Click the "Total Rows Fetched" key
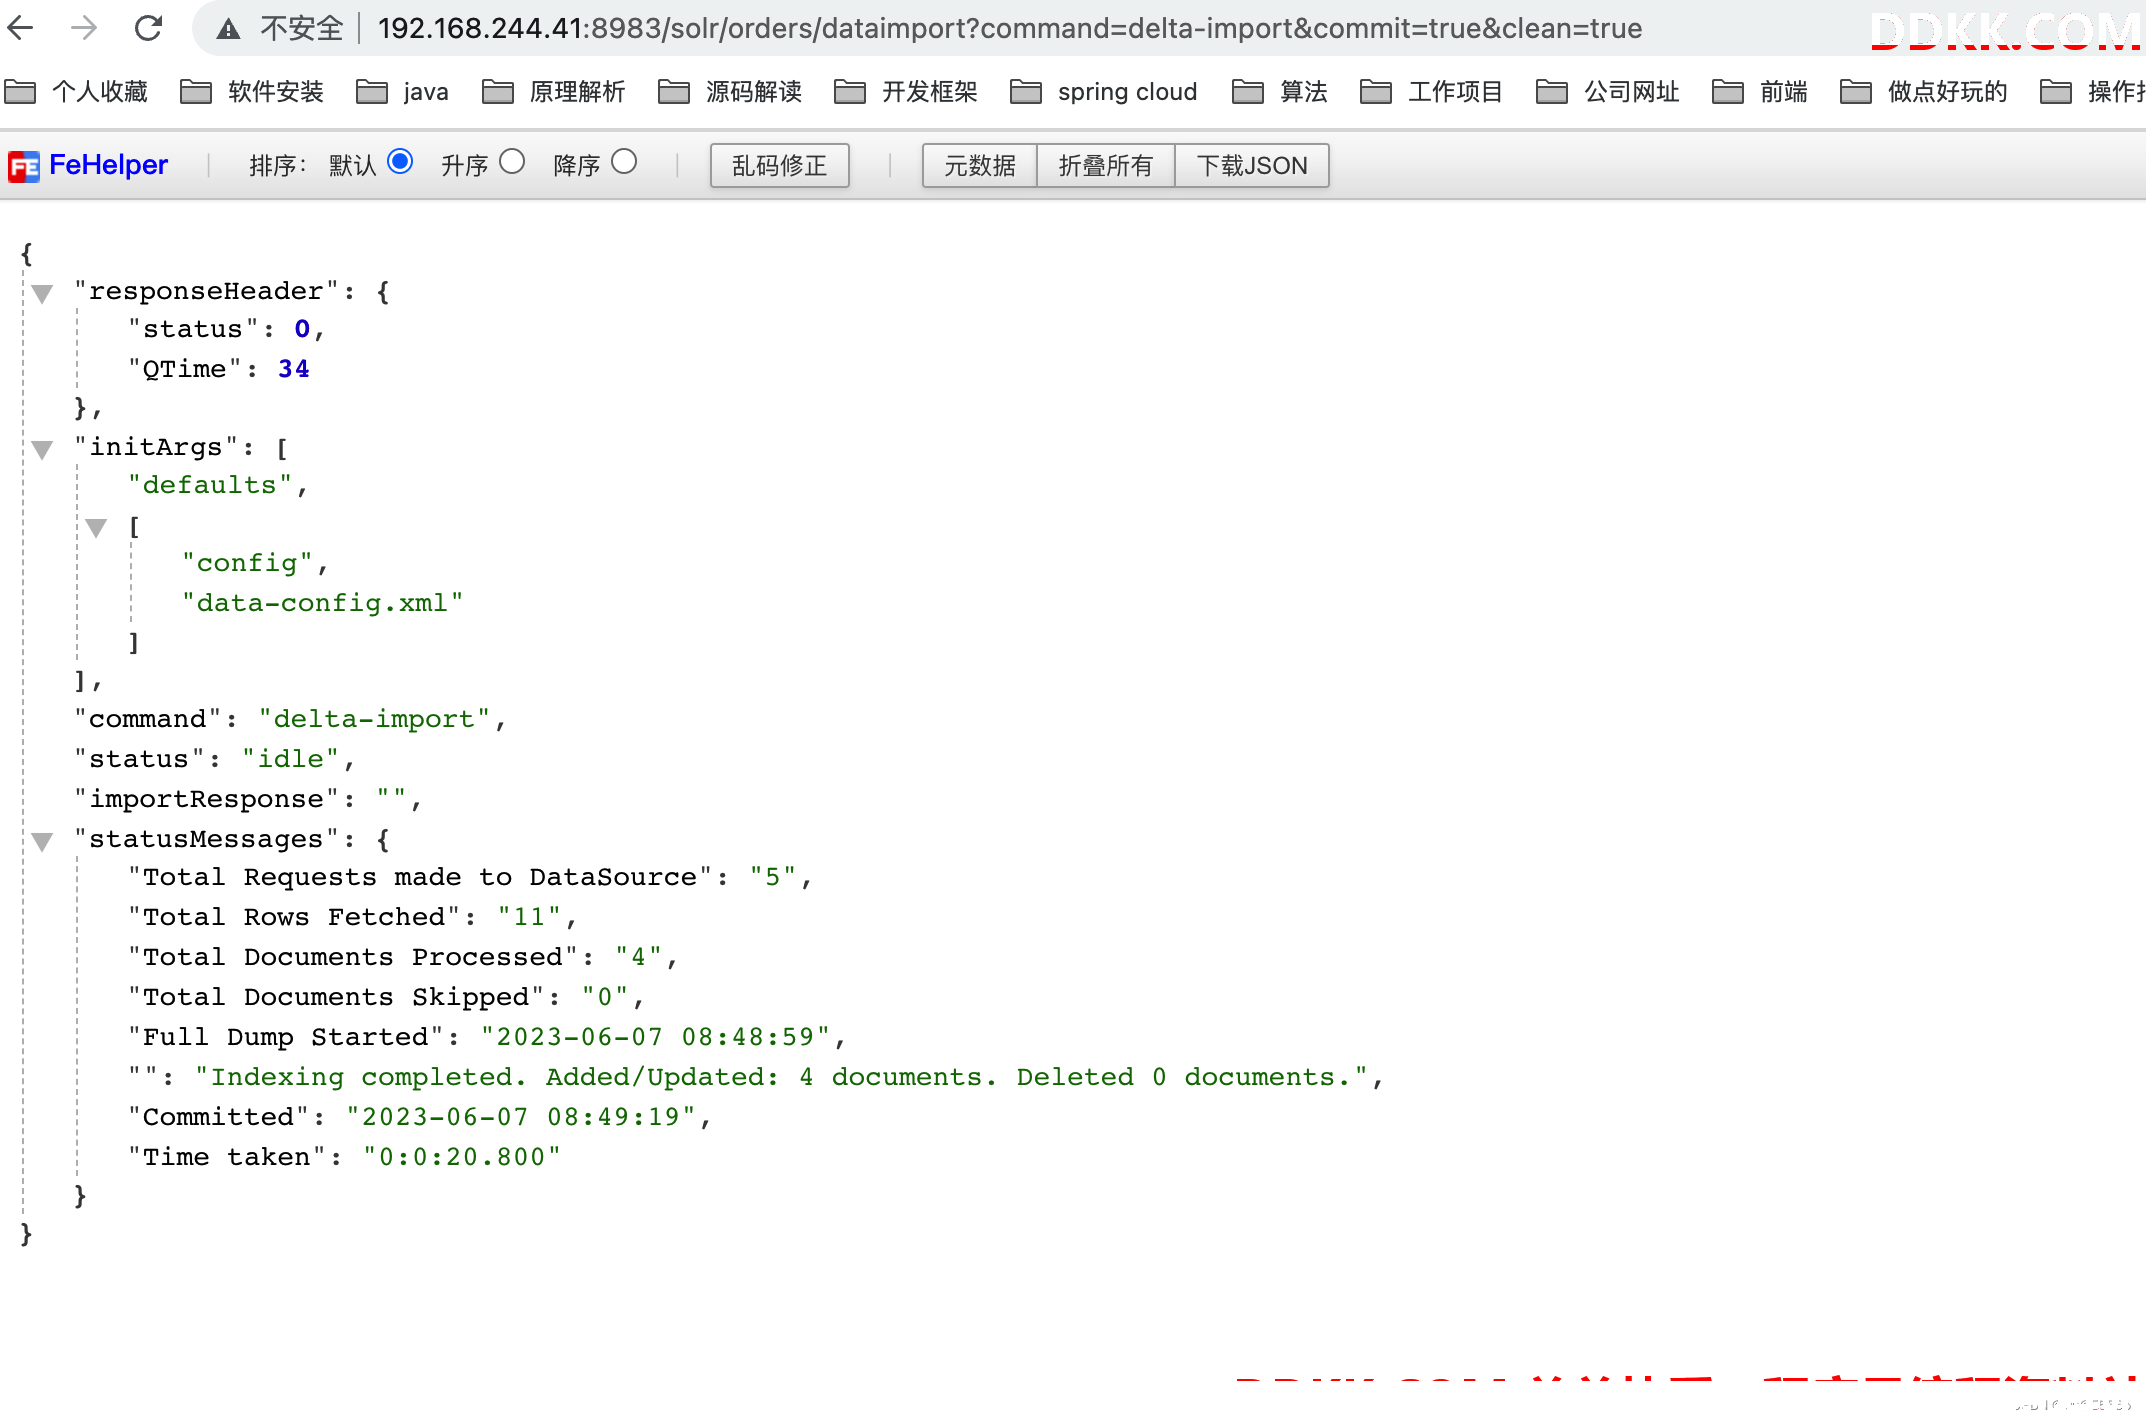The image size is (2146, 1420). (294, 917)
